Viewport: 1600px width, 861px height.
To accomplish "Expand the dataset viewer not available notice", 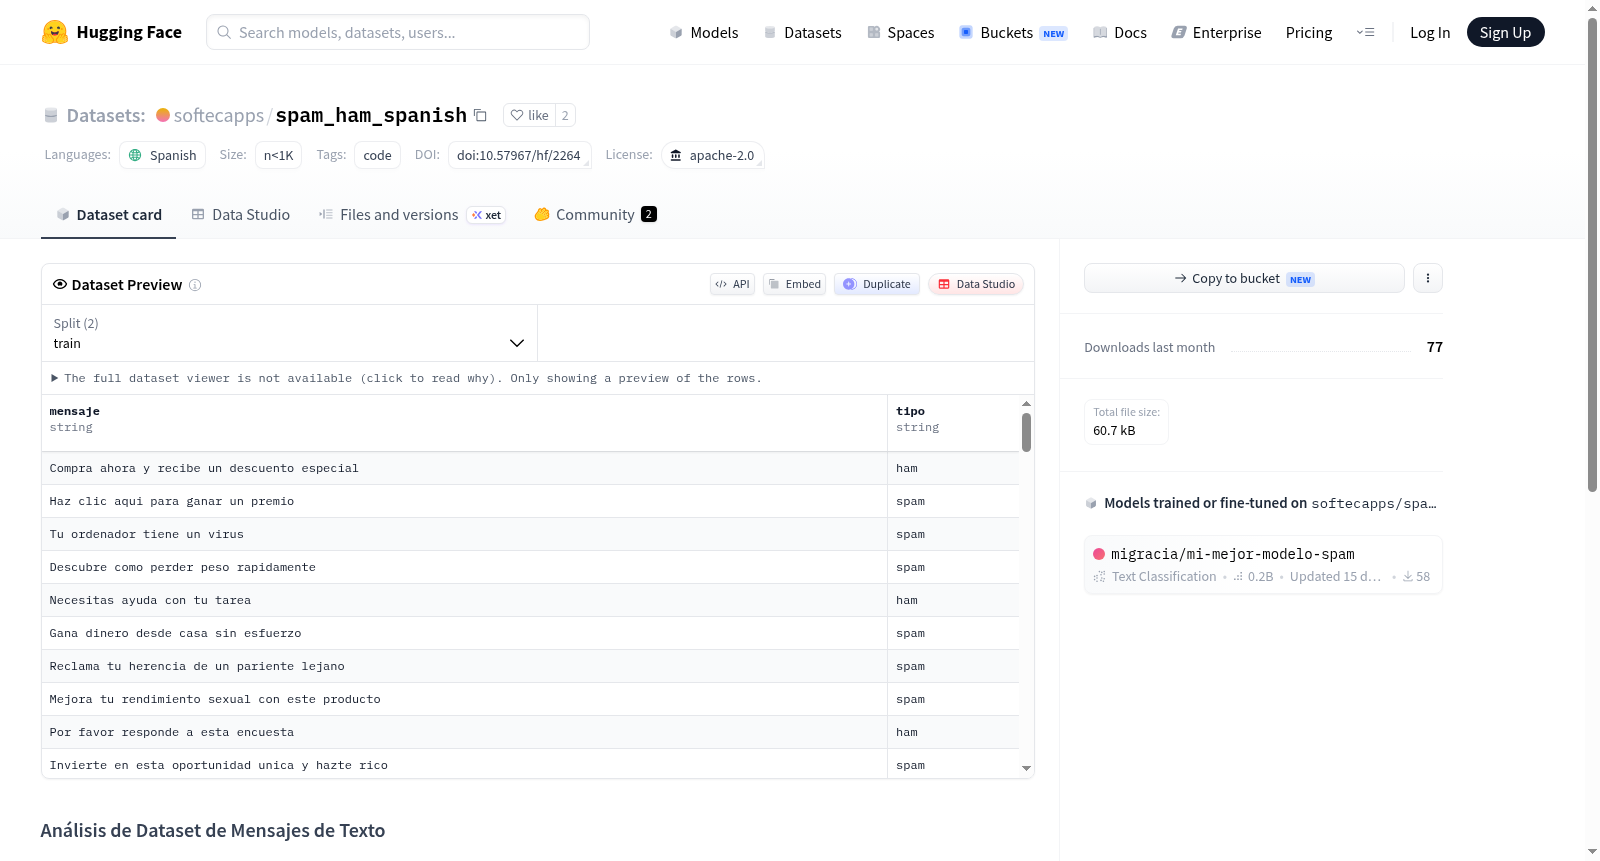I will [406, 378].
